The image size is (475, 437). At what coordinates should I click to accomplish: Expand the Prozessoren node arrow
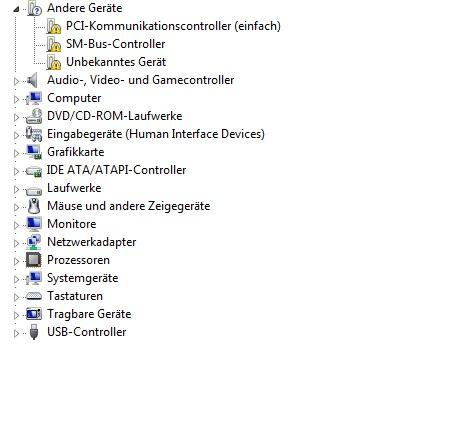pyautogui.click(x=16, y=261)
